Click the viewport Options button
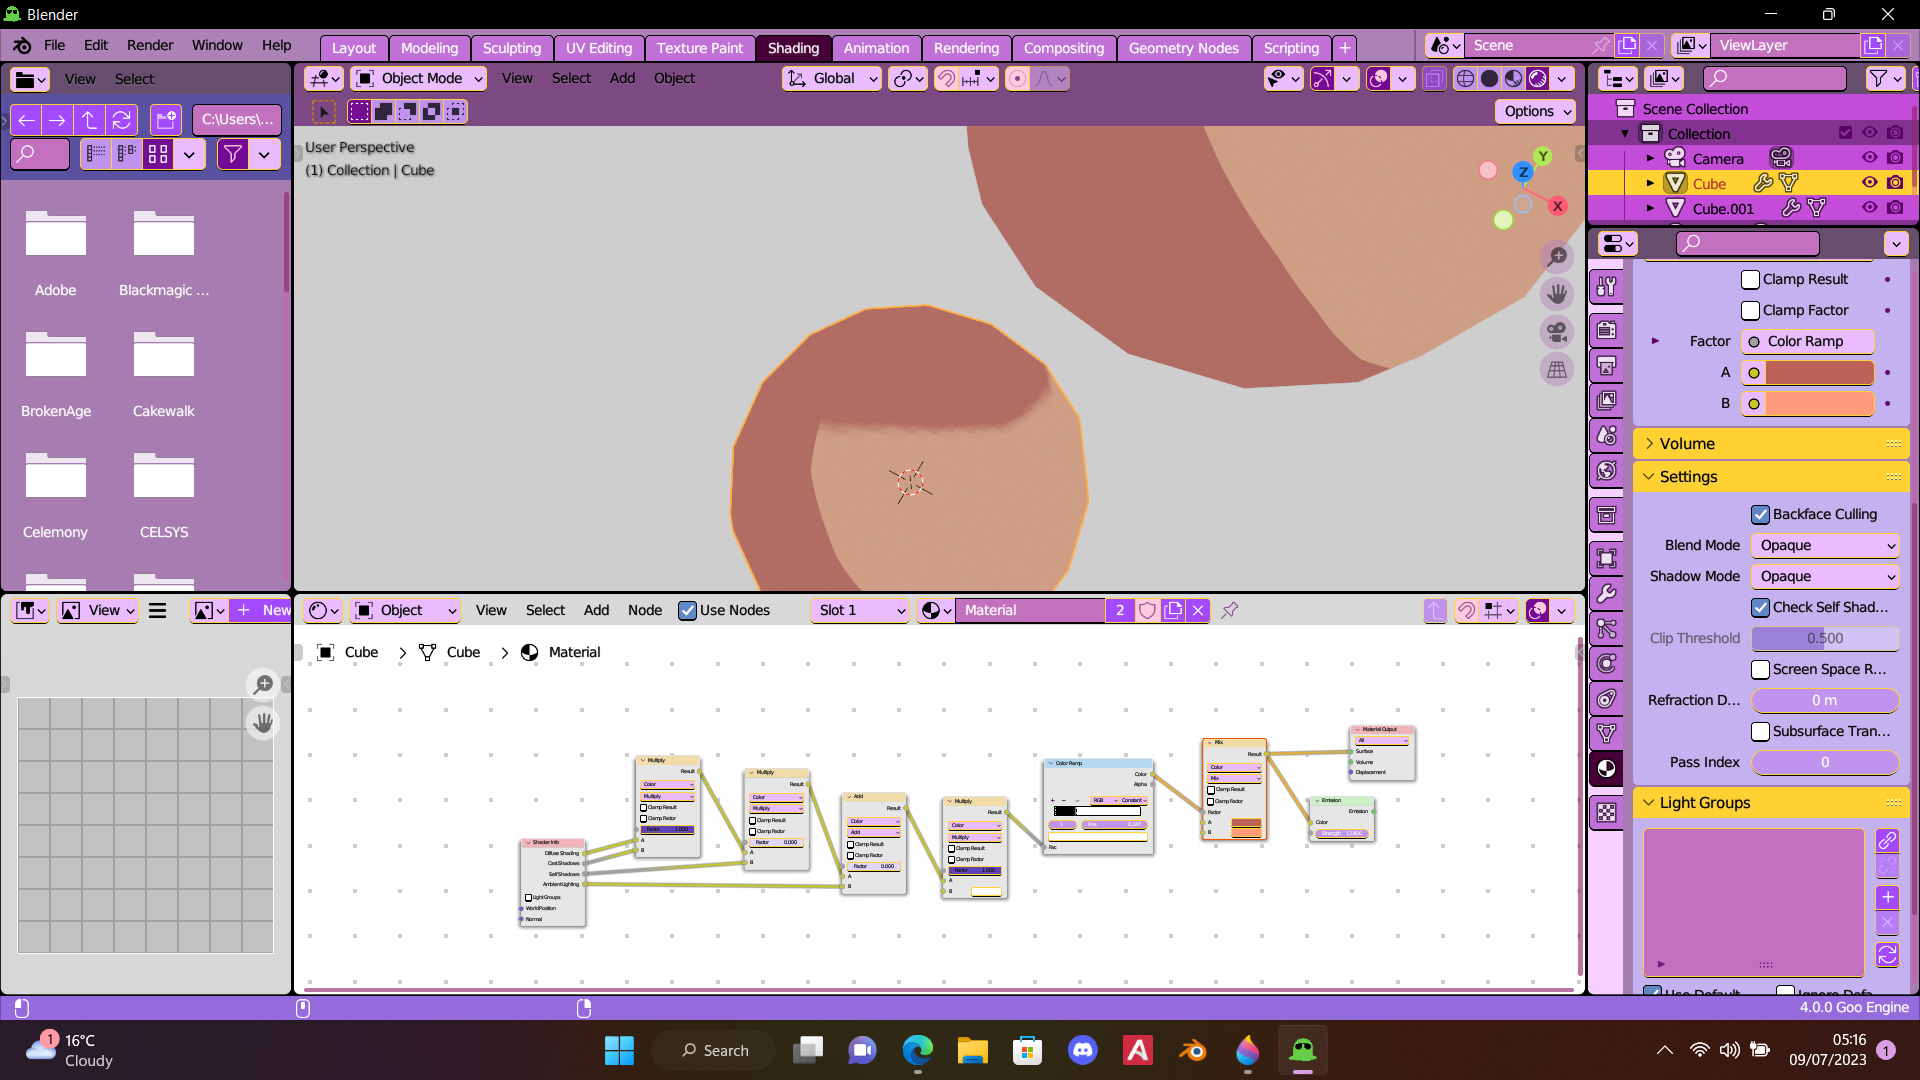This screenshot has height=1080, width=1920. click(1534, 112)
